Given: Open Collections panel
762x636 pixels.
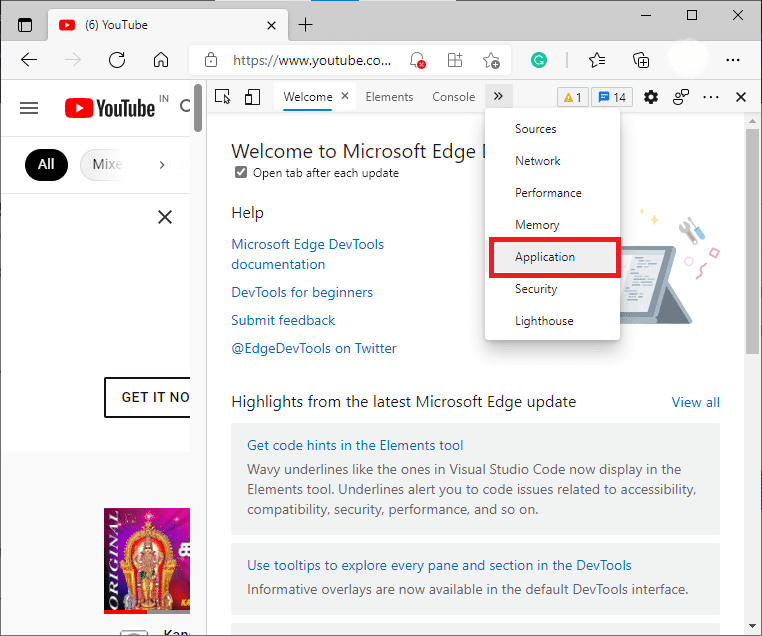Looking at the screenshot, I should [x=641, y=60].
